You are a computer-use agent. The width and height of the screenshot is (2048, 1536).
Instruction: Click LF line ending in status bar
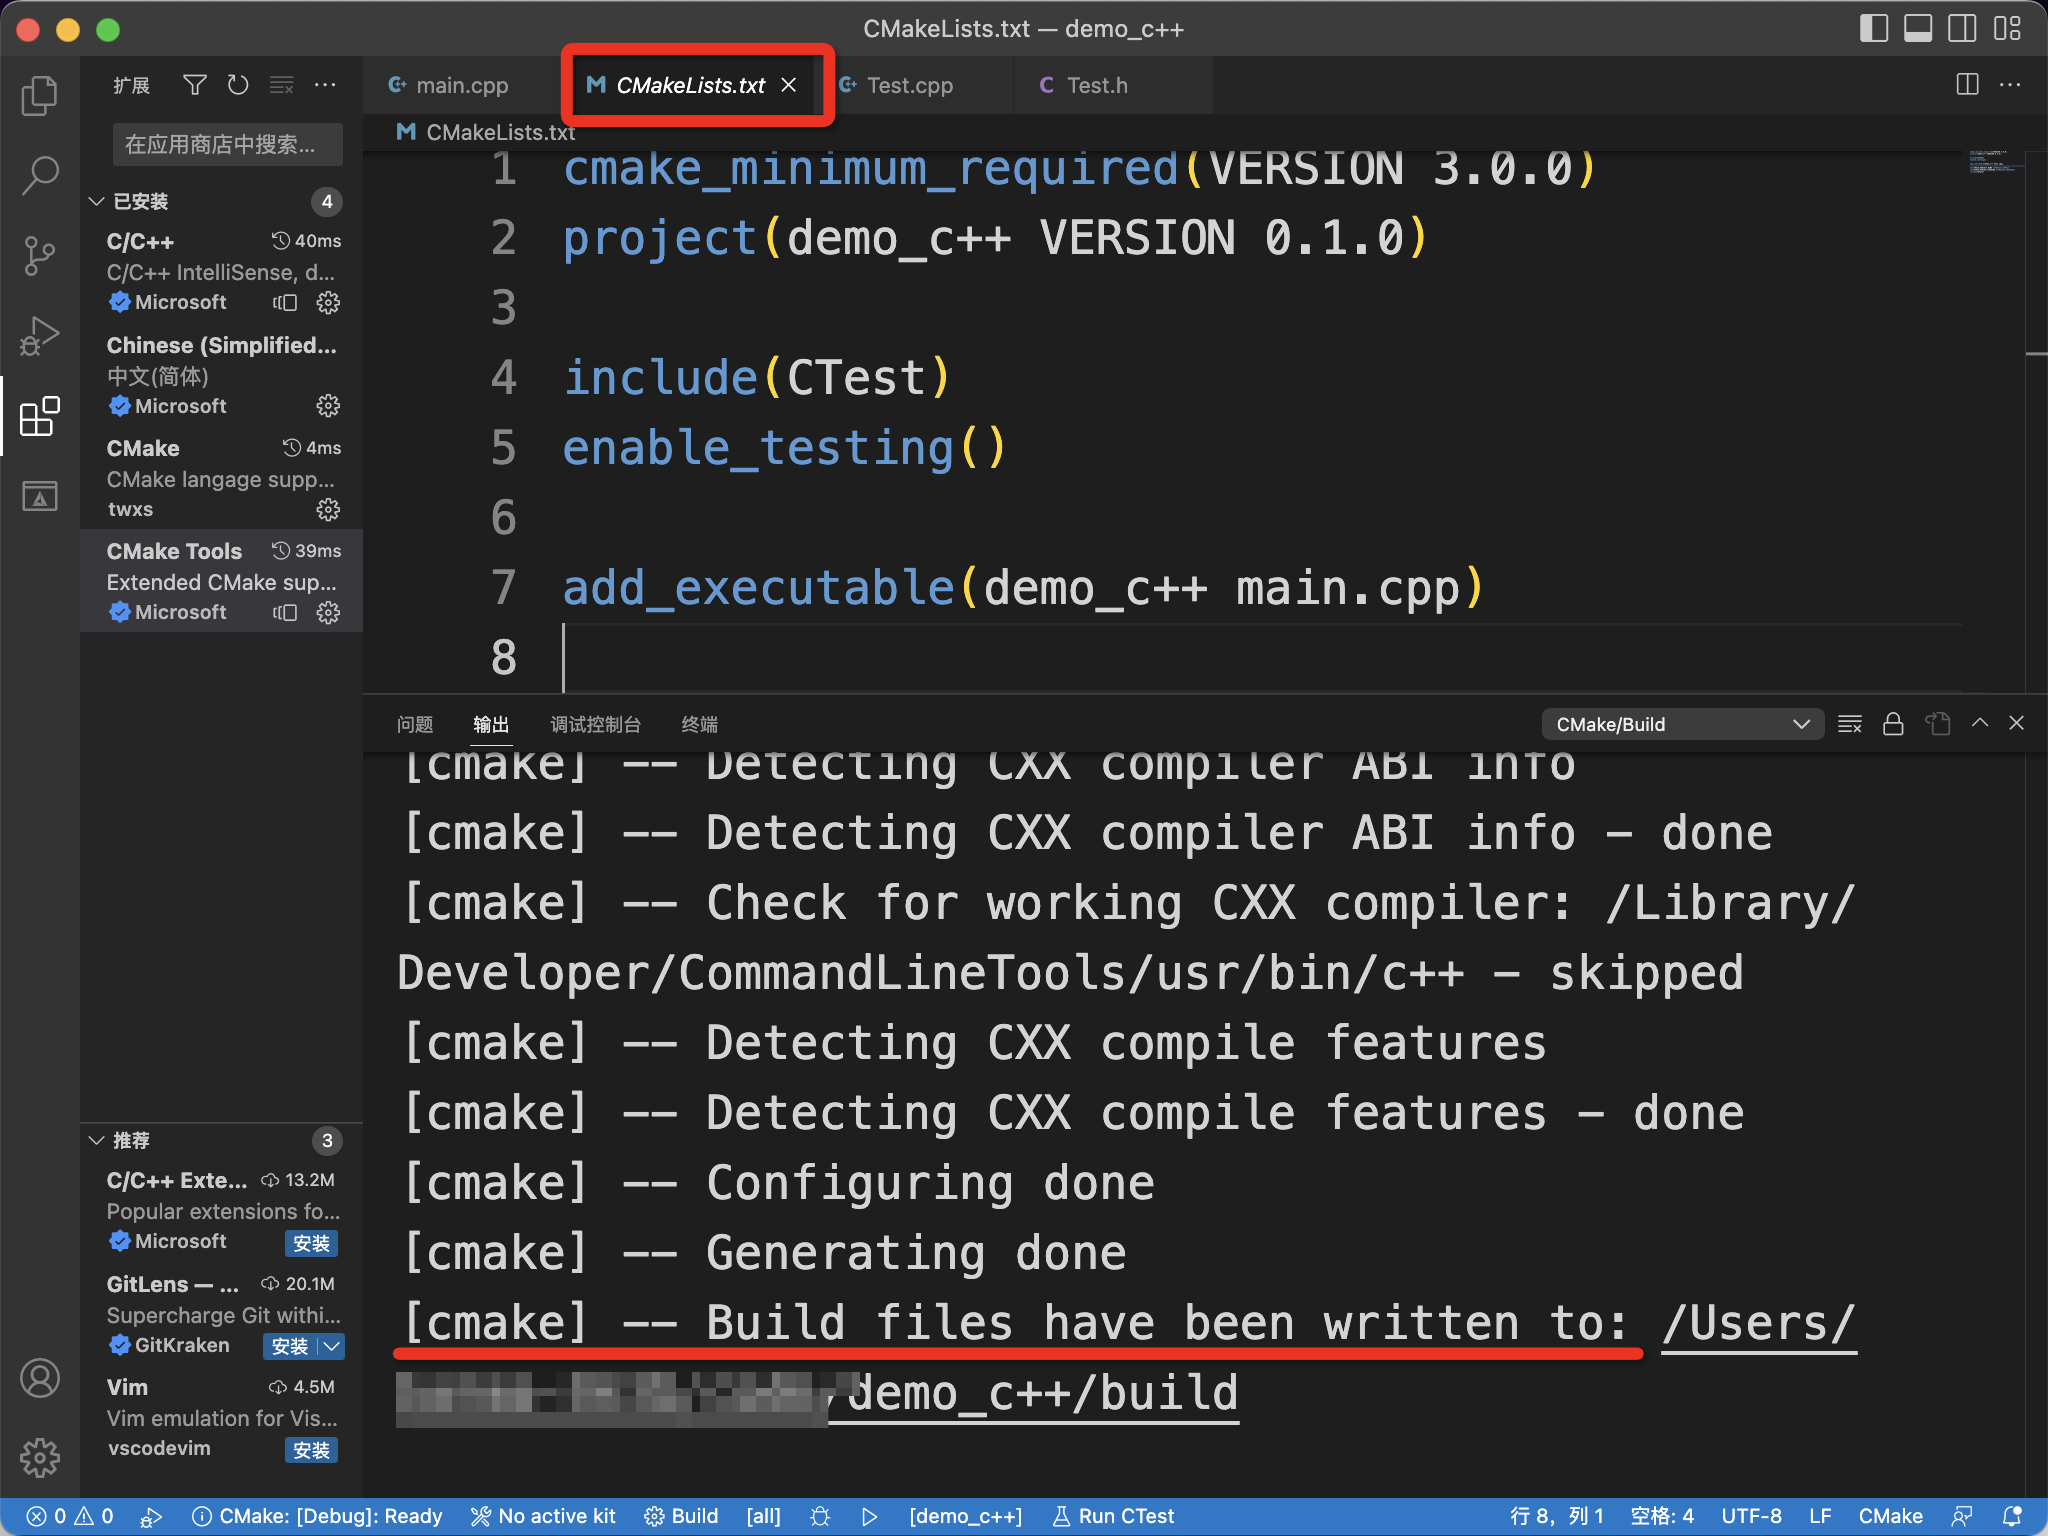click(1820, 1516)
